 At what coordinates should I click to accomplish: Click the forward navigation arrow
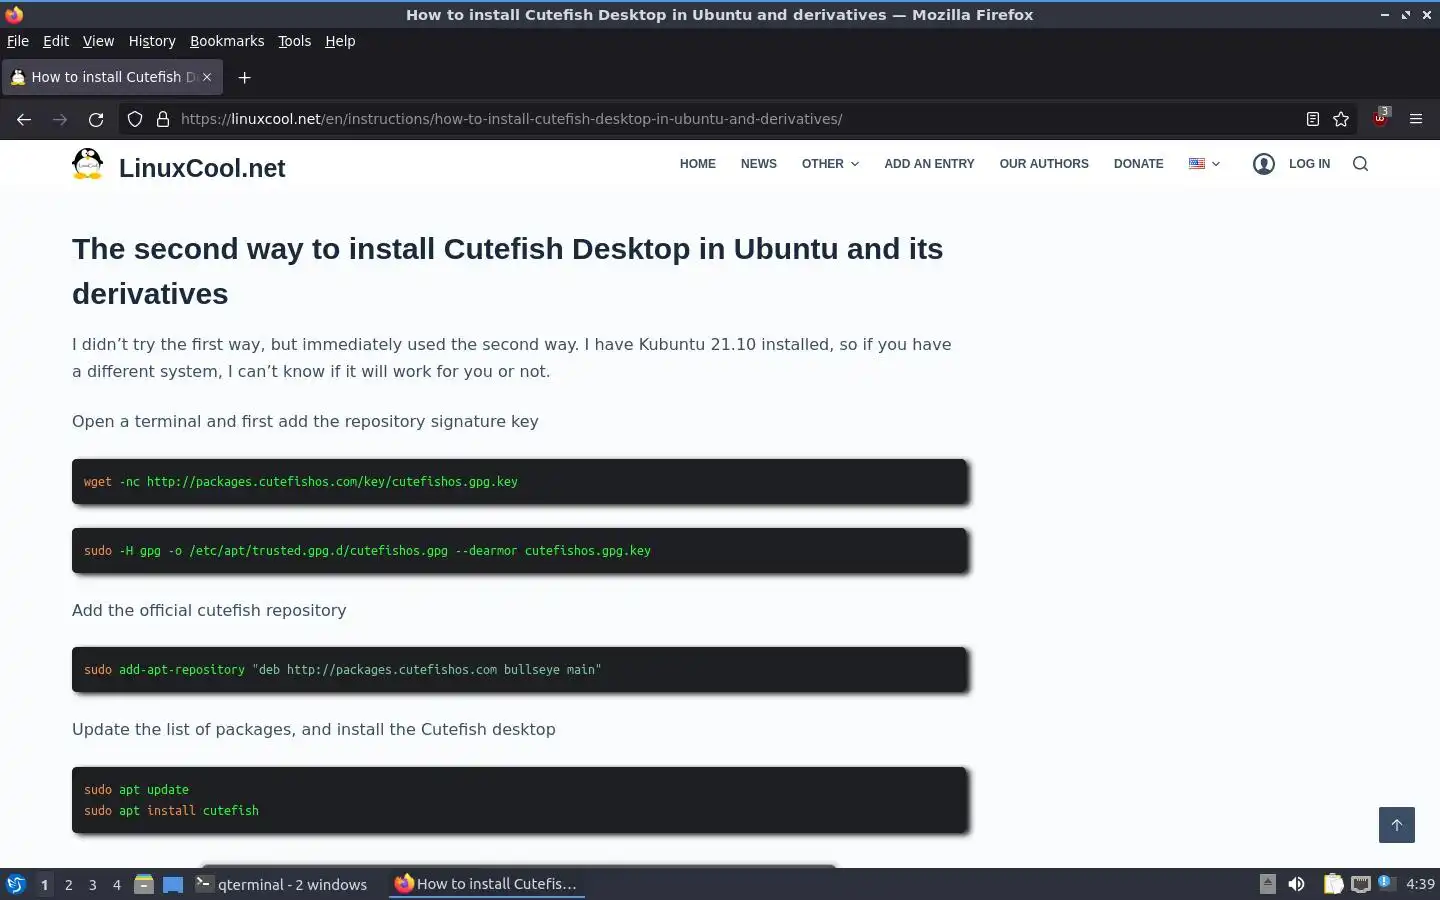pos(60,119)
